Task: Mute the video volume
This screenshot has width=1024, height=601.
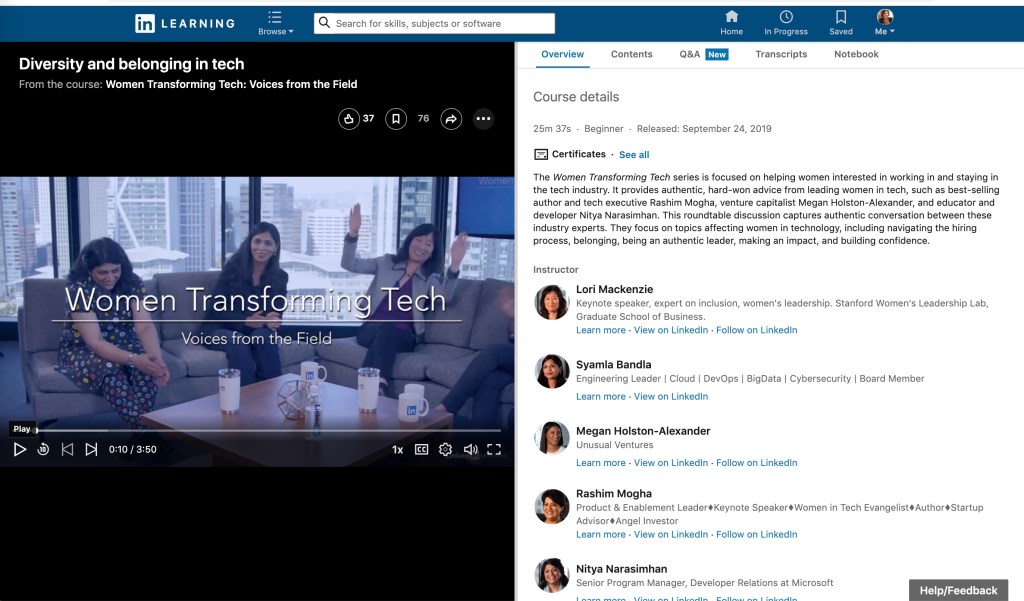Action: [x=470, y=450]
